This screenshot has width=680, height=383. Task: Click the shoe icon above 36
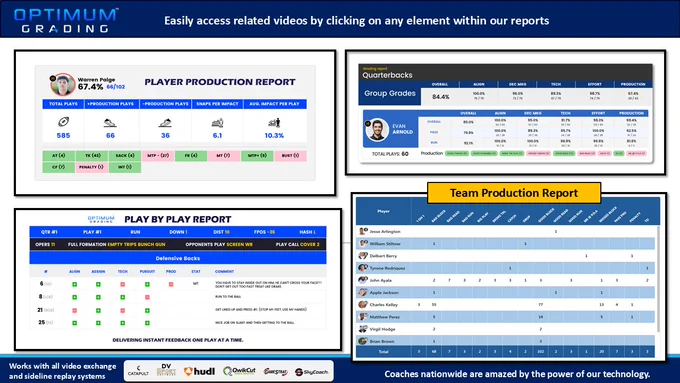165,123
